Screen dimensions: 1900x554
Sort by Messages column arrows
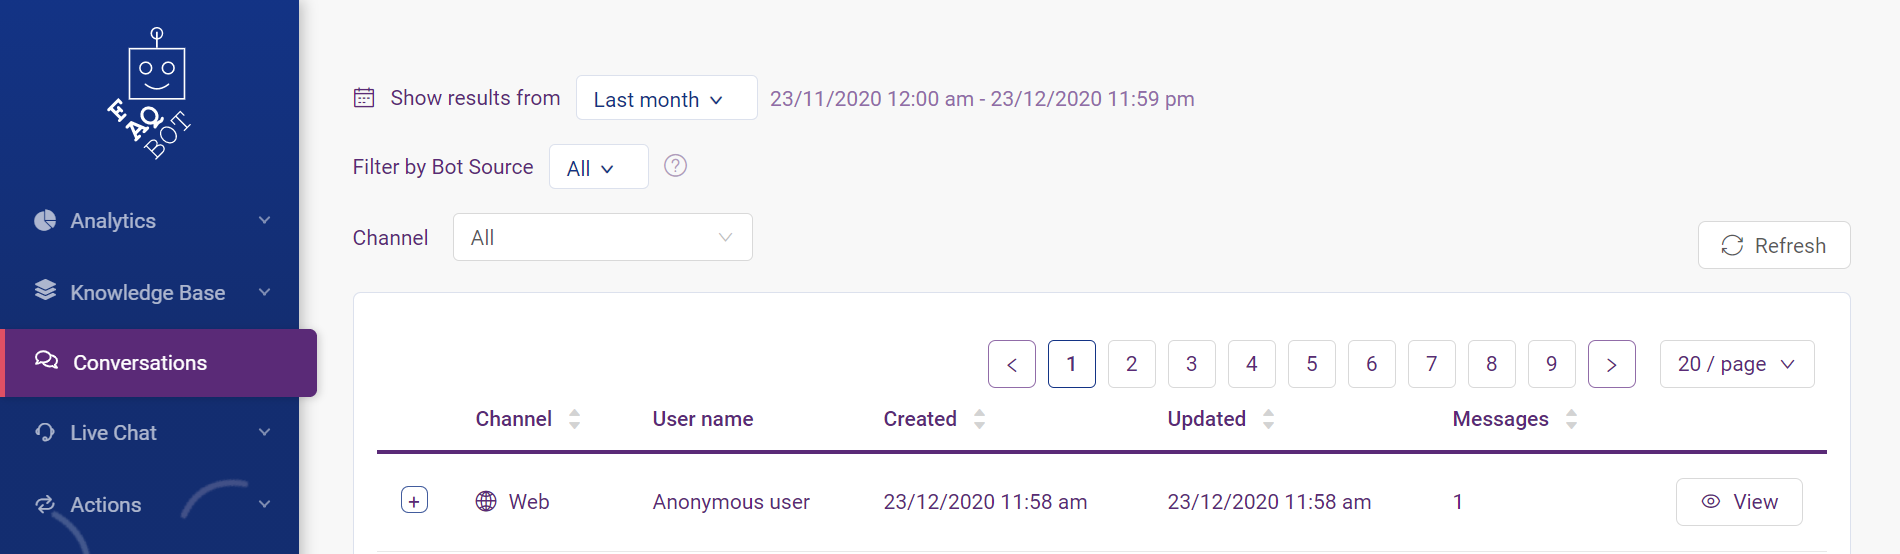tap(1571, 419)
